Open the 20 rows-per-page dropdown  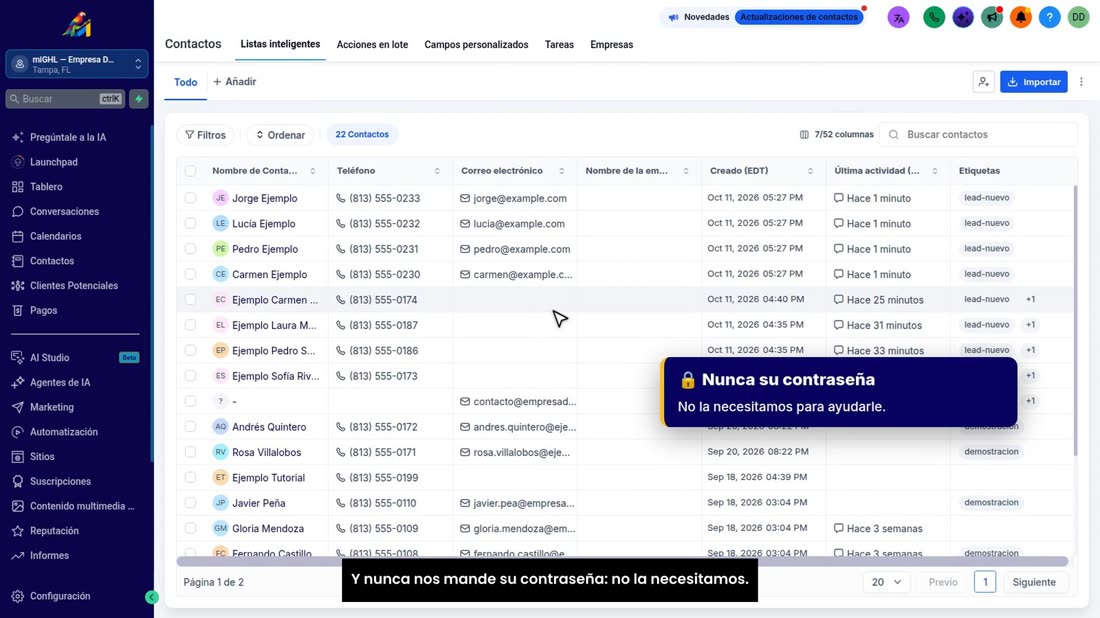[886, 582]
